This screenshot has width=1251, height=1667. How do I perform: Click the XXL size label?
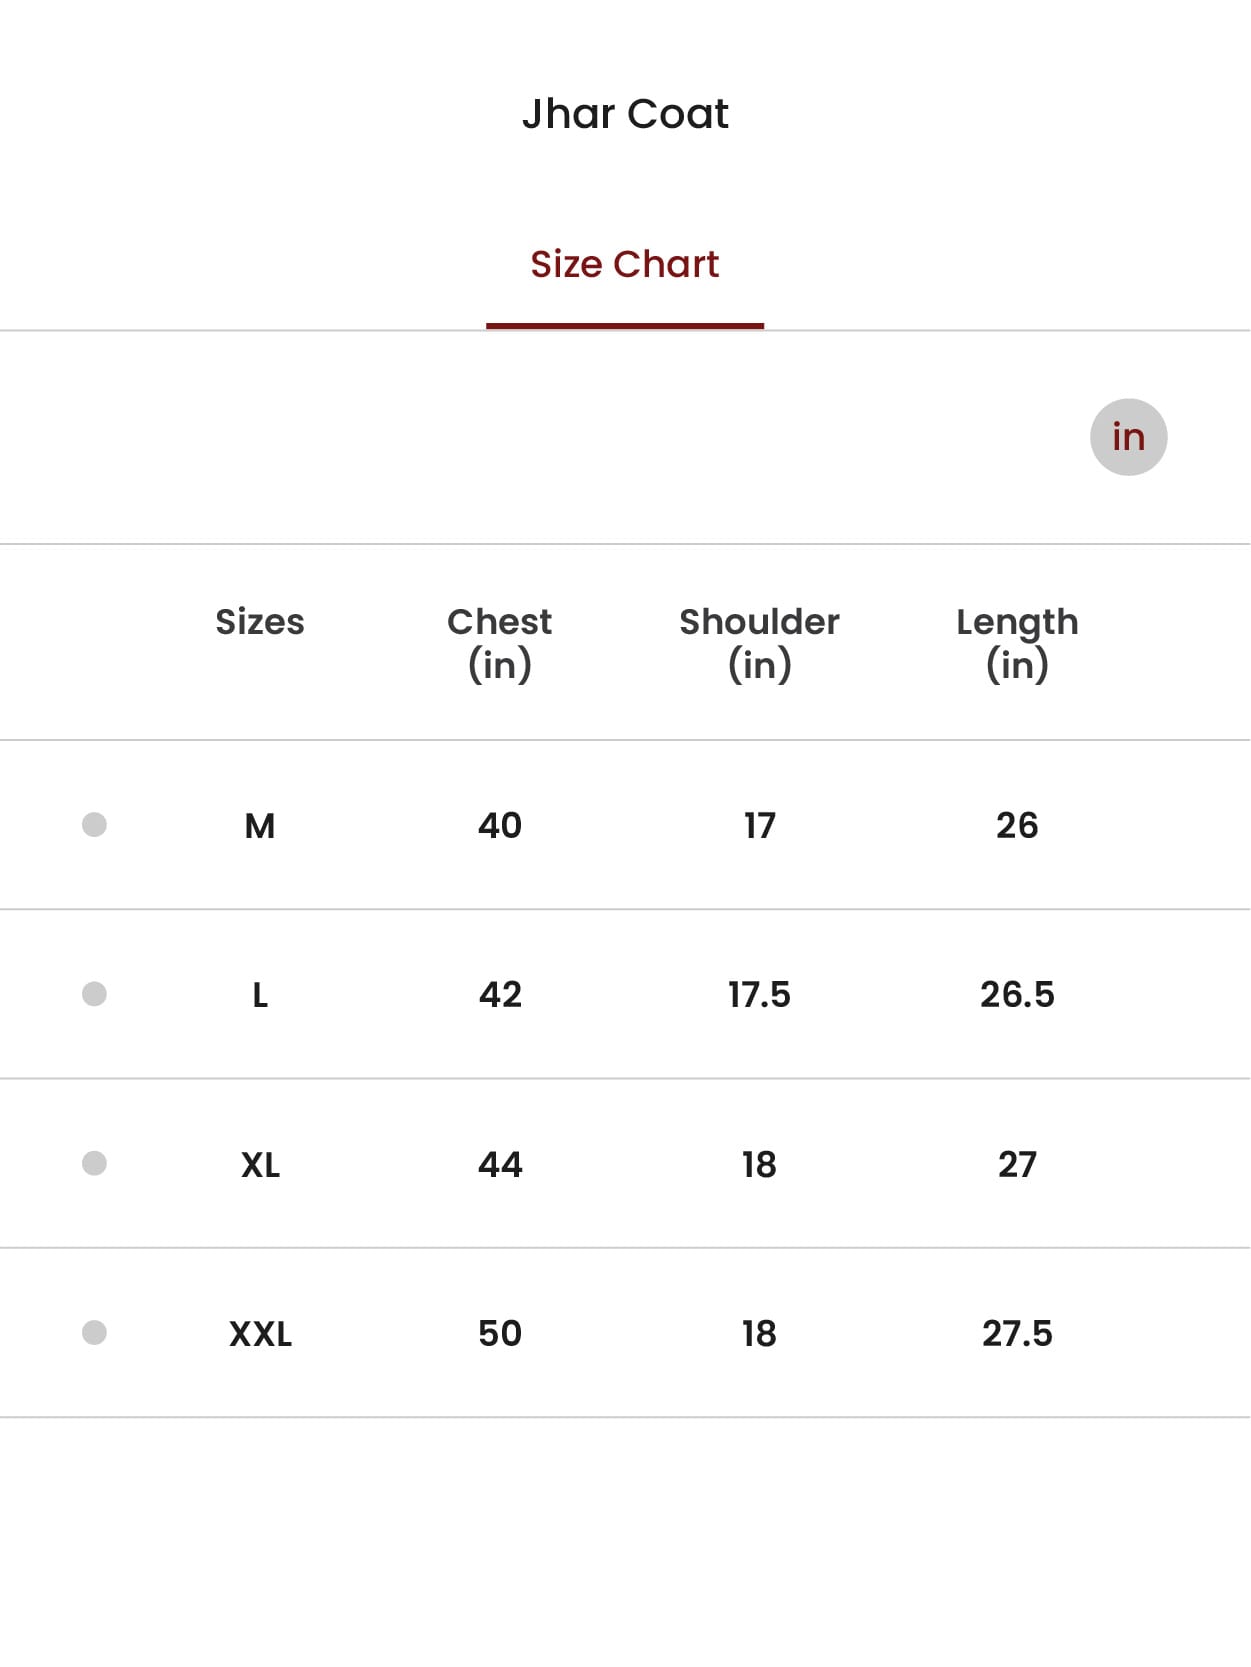(x=260, y=1334)
